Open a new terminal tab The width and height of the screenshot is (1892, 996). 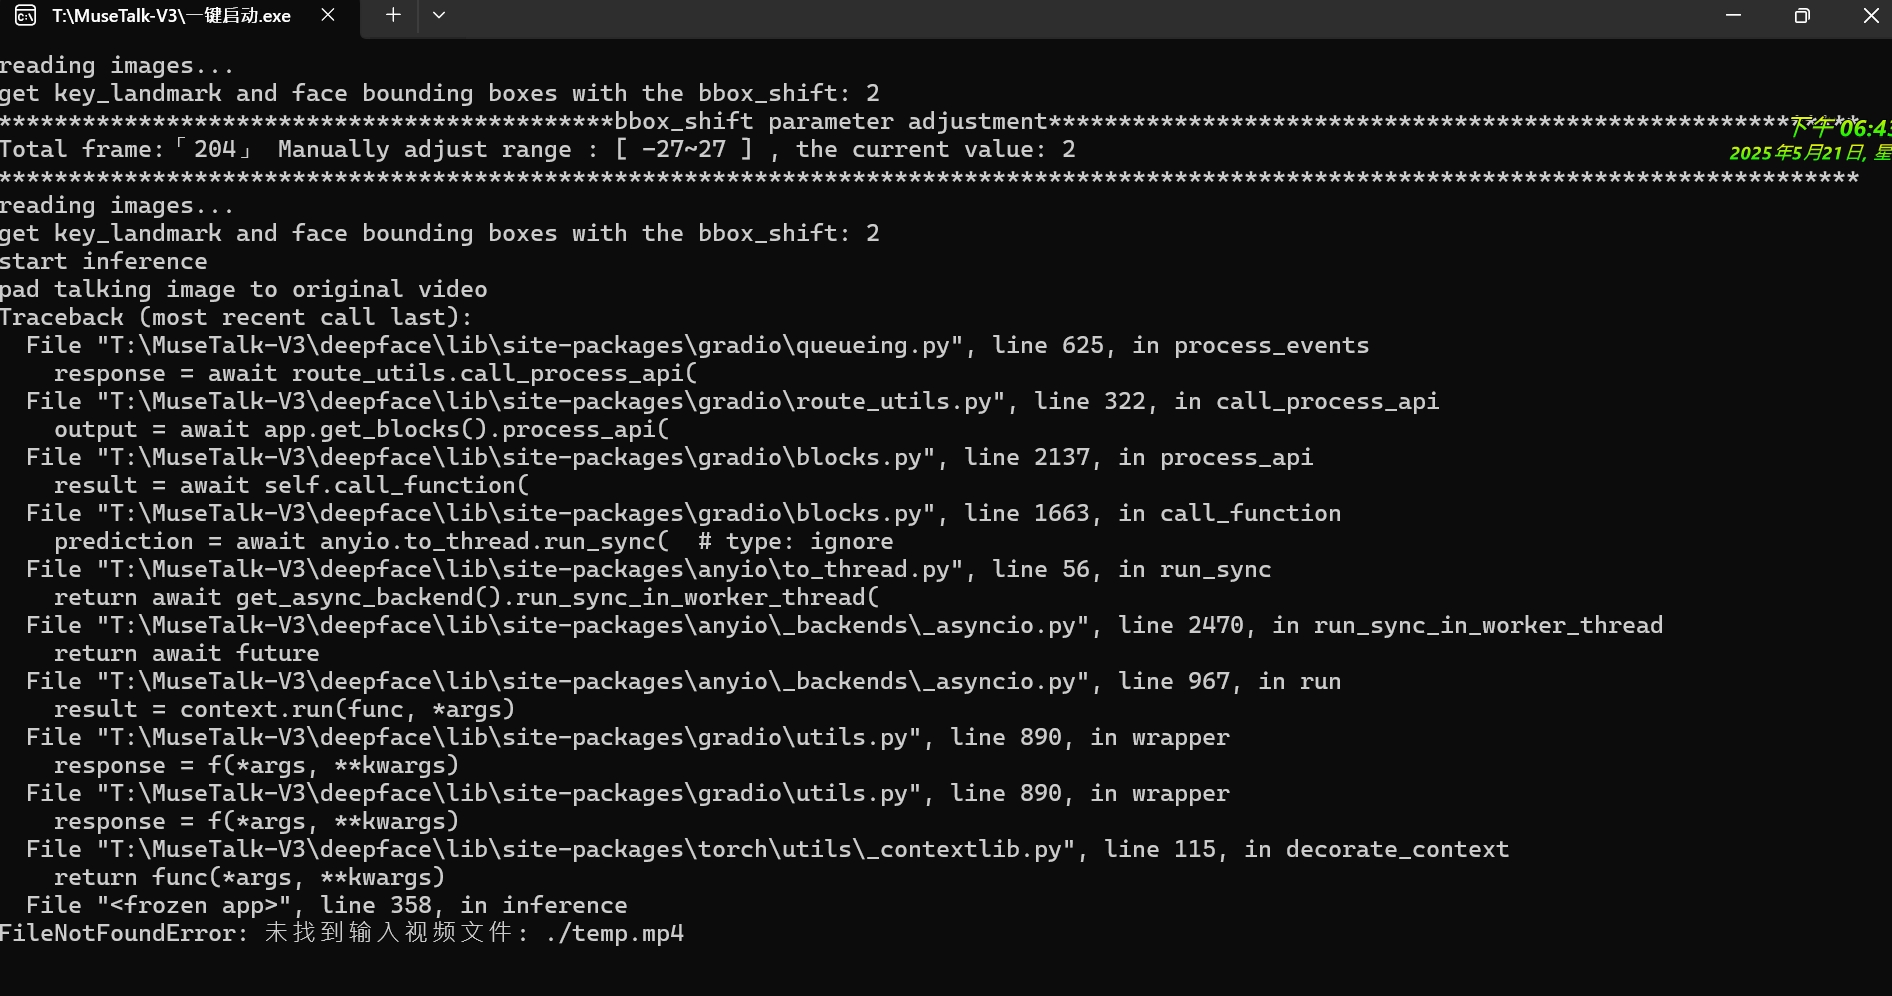[393, 15]
